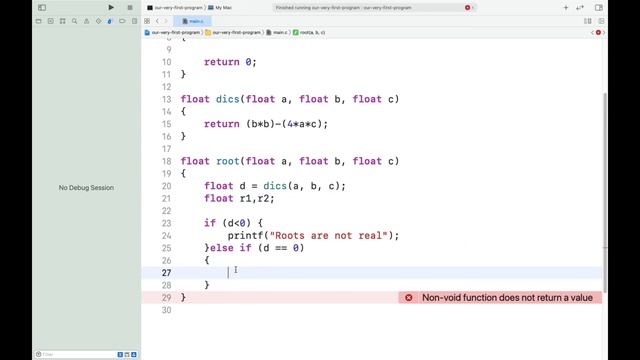Select the main.c editor tab
The height and width of the screenshot is (360, 640).
click(193, 21)
